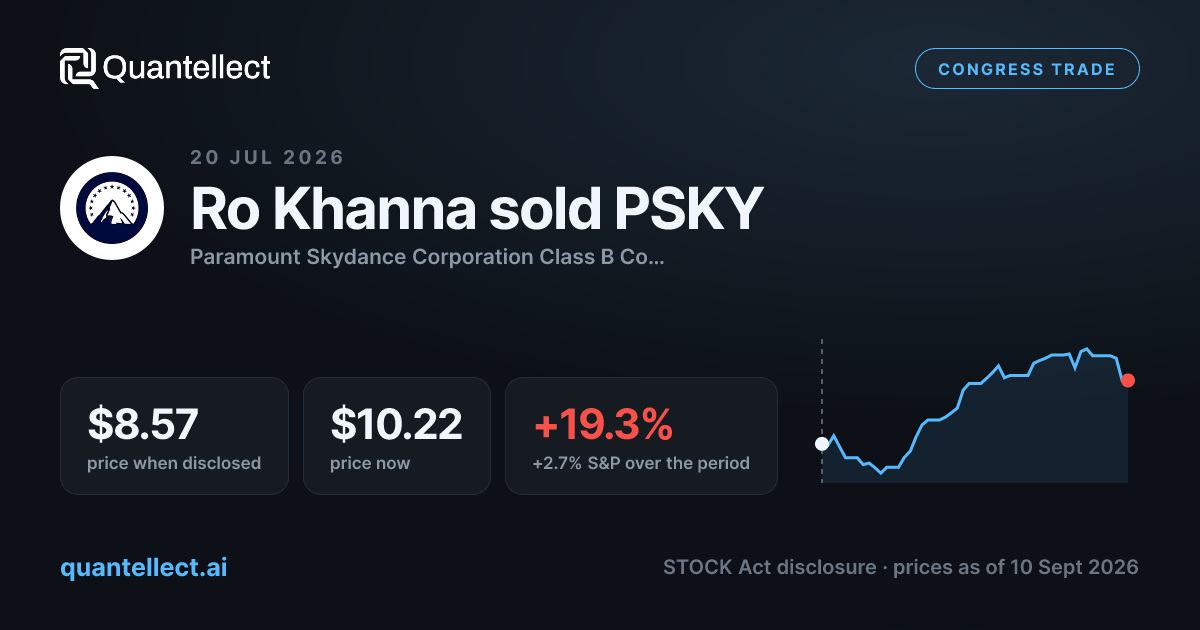Click the Quantellect logo icon
The height and width of the screenshot is (630, 1200).
click(x=79, y=68)
